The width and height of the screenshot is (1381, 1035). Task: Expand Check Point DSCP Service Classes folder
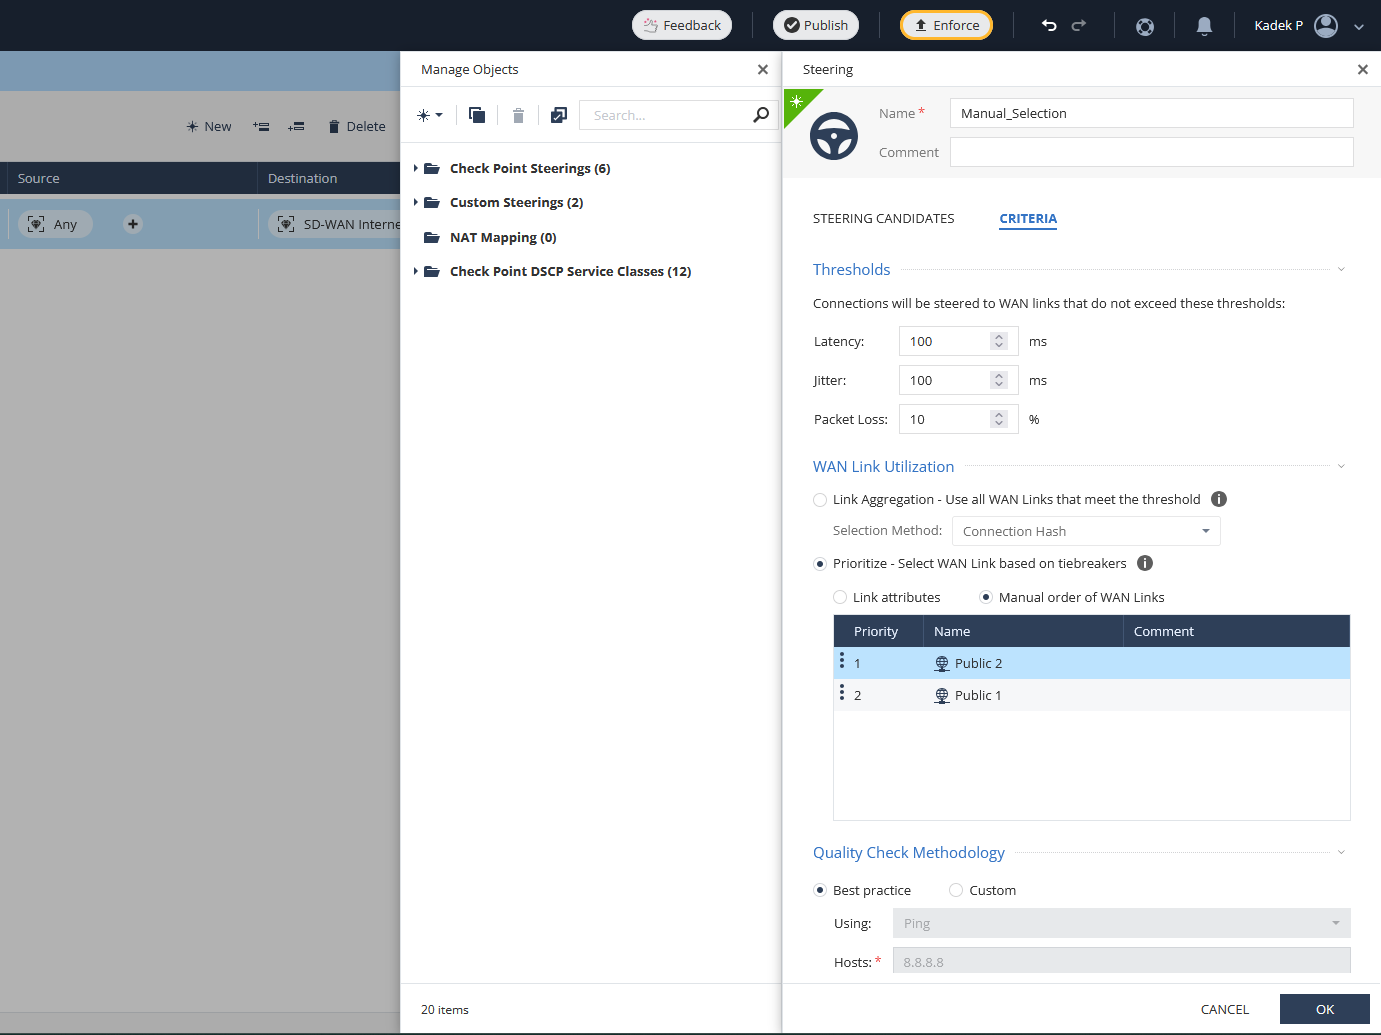[416, 271]
